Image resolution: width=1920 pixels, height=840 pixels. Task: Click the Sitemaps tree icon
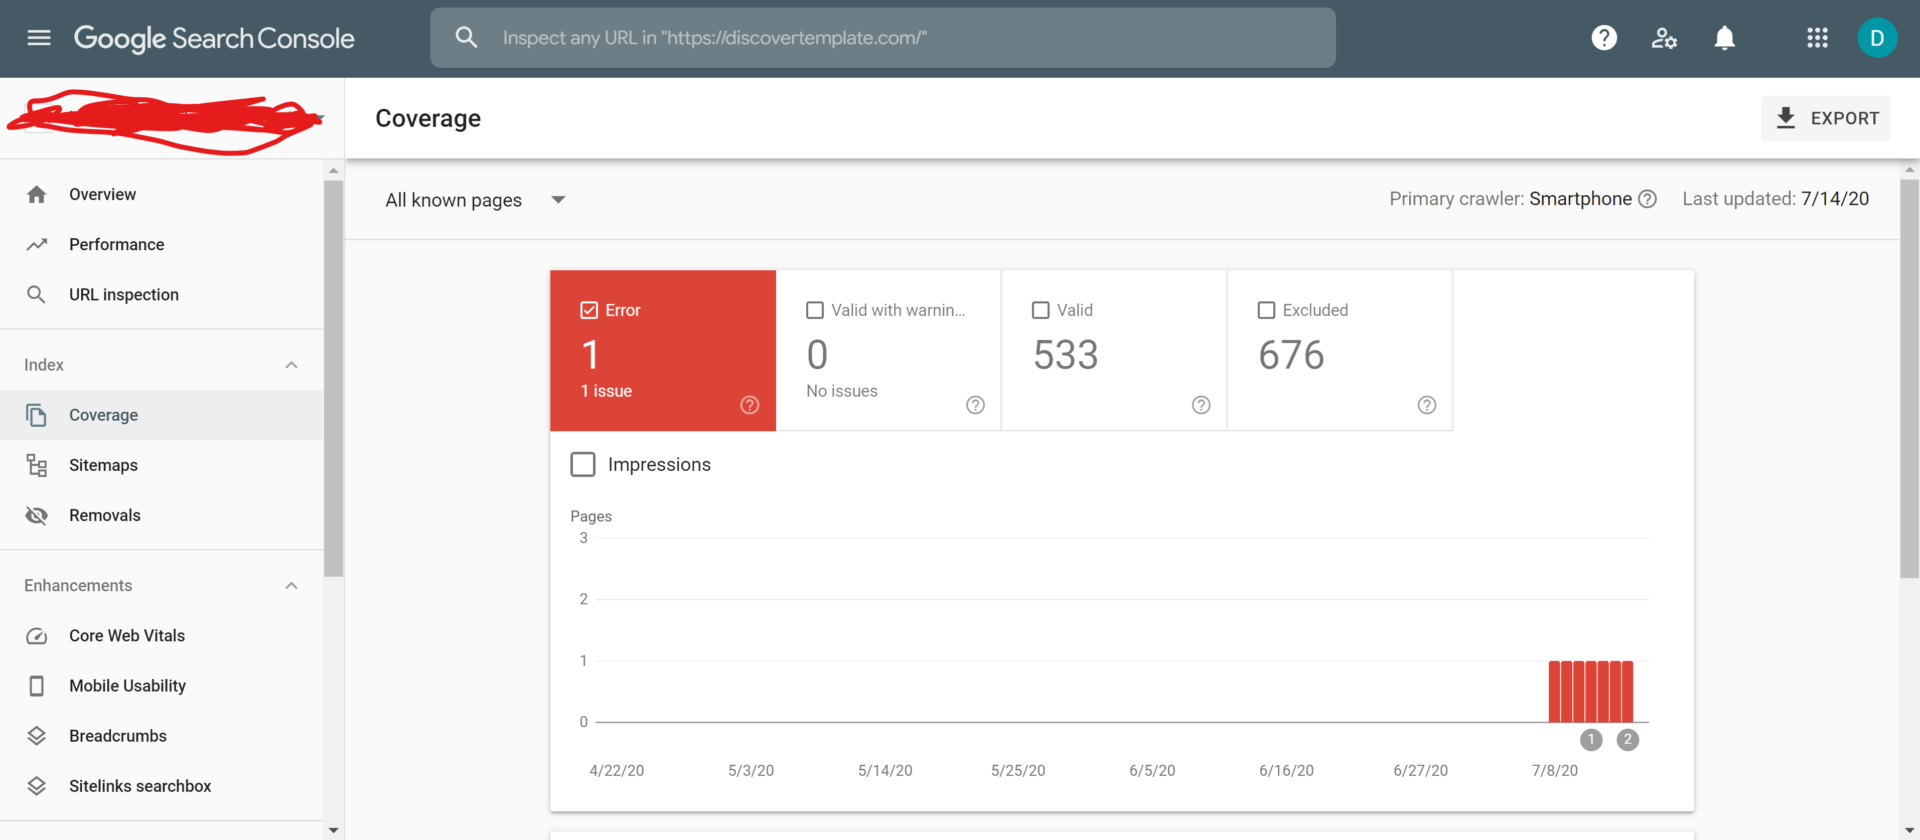coord(37,465)
